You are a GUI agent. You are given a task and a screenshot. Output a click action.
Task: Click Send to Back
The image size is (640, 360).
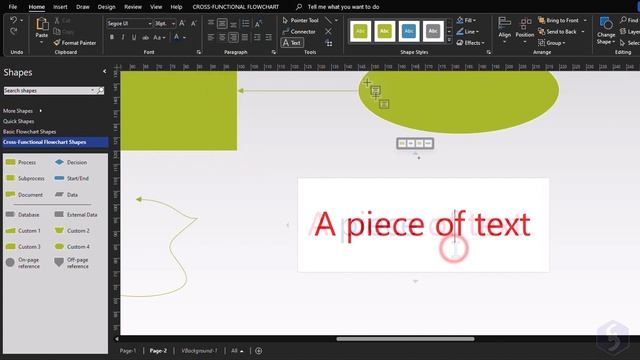557,31
